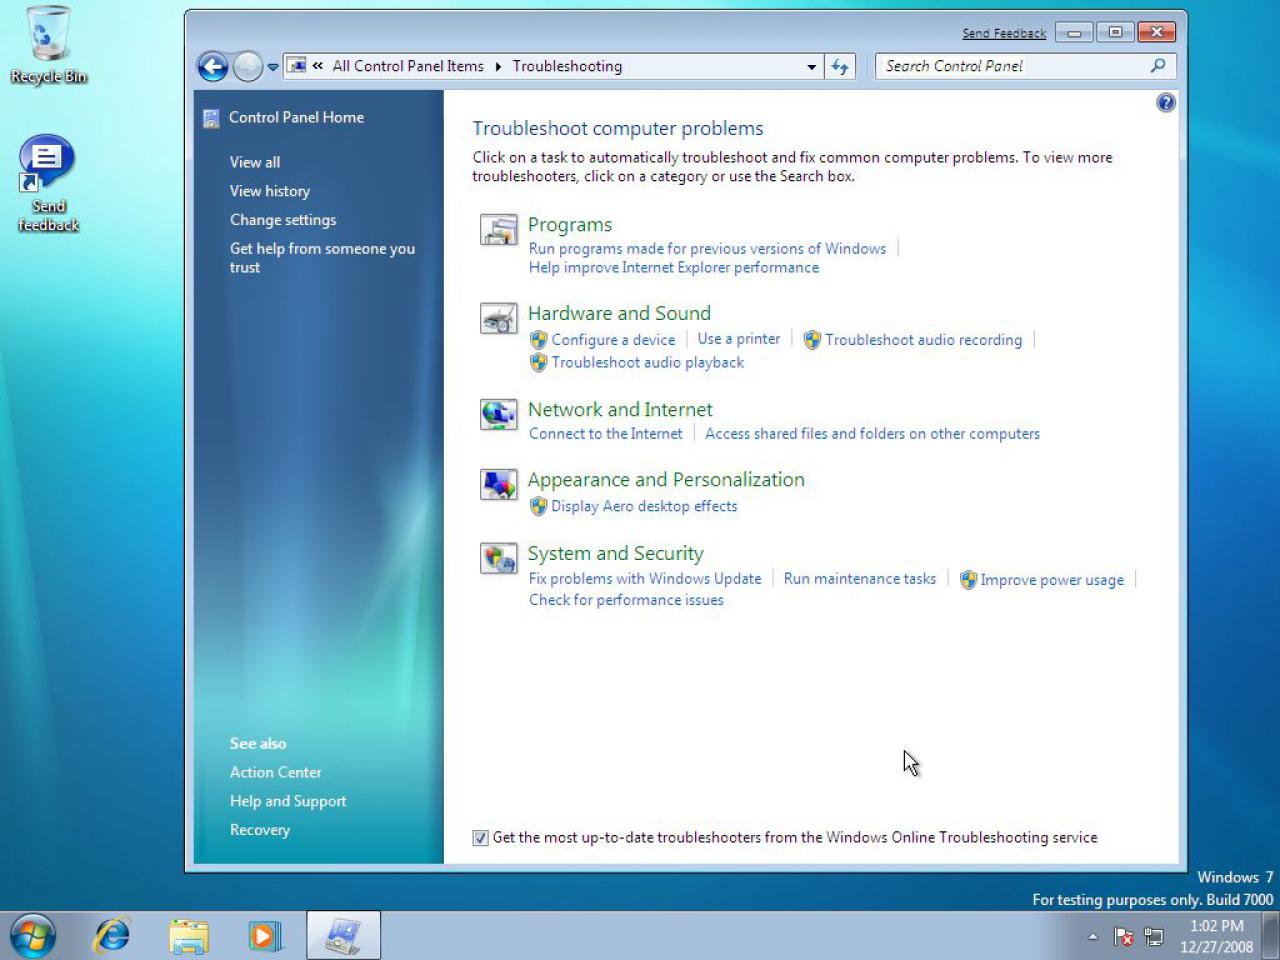Select the Recycle Bin desktop icon
Image resolution: width=1280 pixels, height=960 pixels.
click(x=48, y=46)
